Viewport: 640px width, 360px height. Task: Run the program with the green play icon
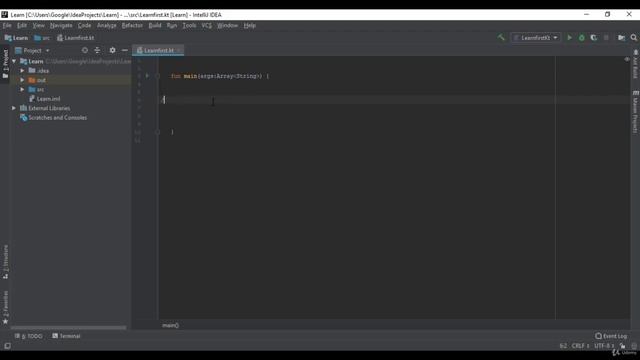pos(569,38)
